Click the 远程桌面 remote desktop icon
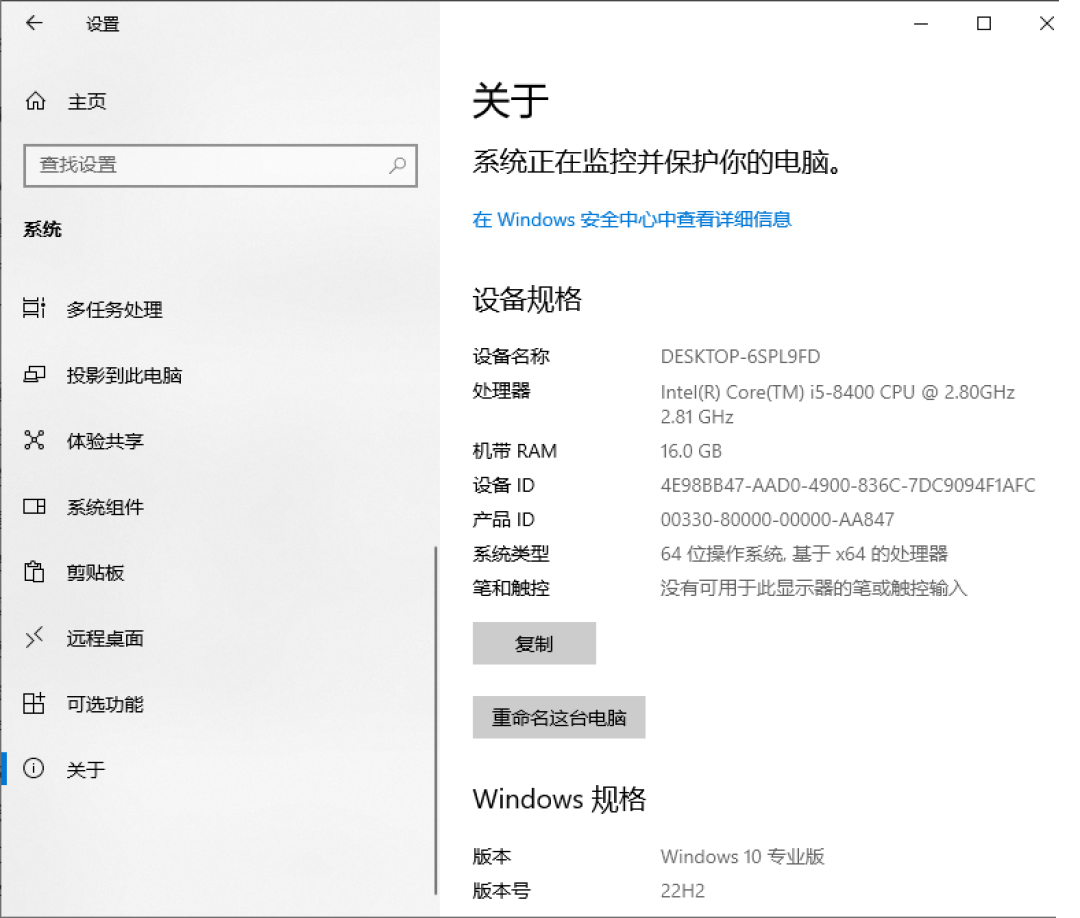Viewport: 1080px width, 918px height. tap(34, 637)
